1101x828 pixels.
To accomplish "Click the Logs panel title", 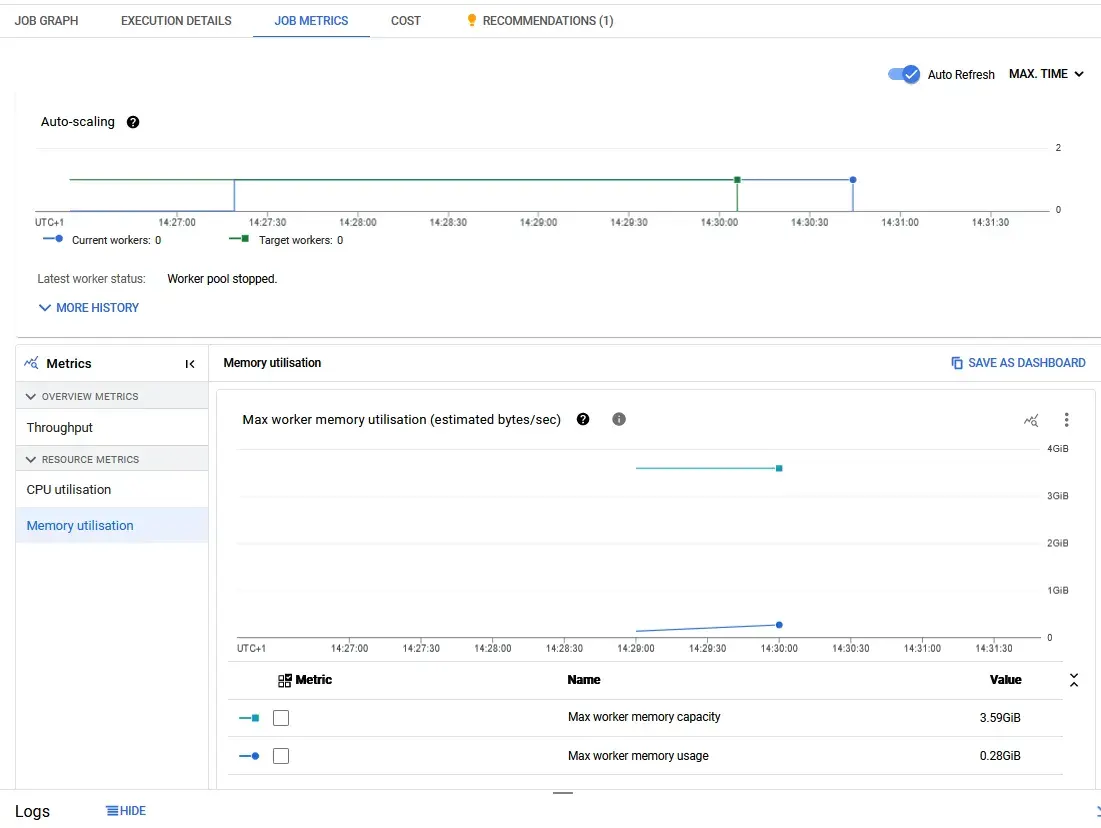I will pos(32,811).
